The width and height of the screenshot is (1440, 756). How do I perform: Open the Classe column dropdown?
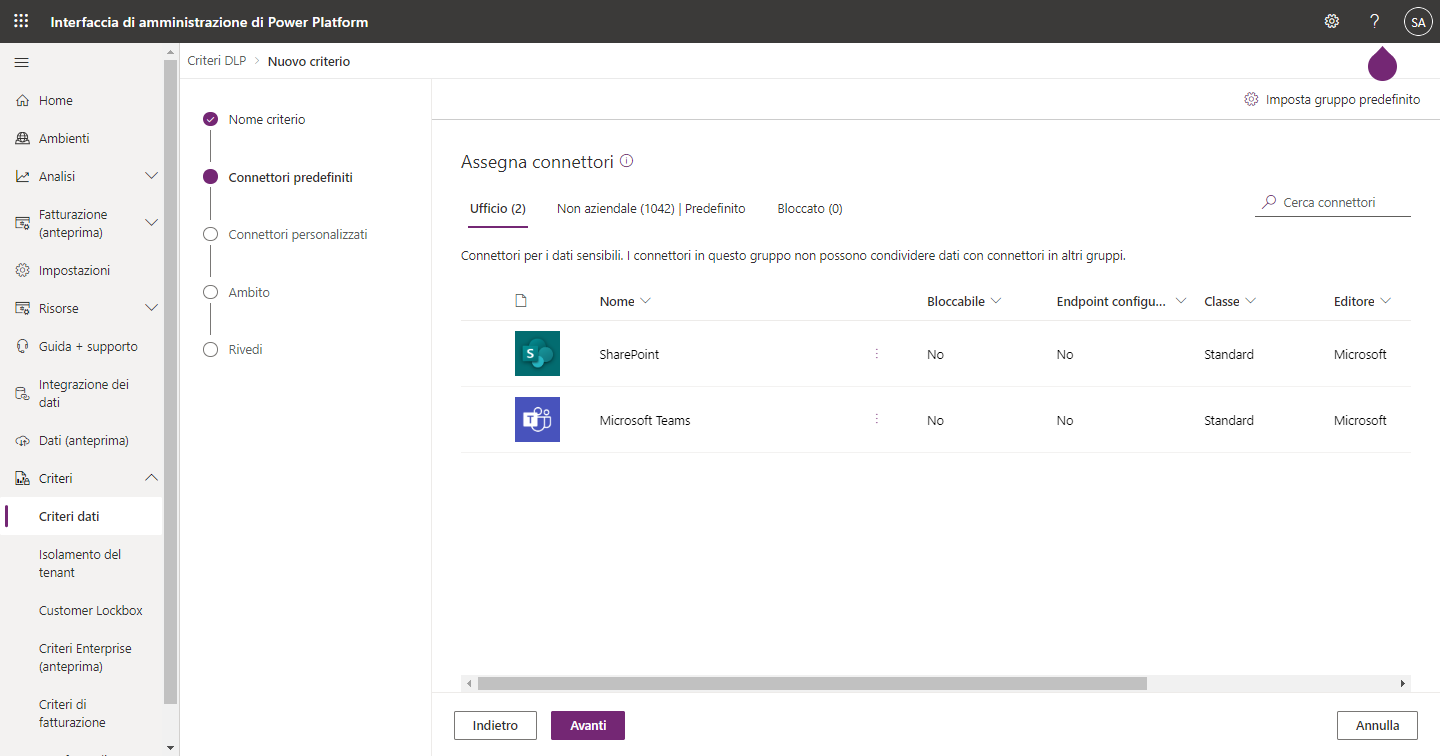pos(1250,301)
